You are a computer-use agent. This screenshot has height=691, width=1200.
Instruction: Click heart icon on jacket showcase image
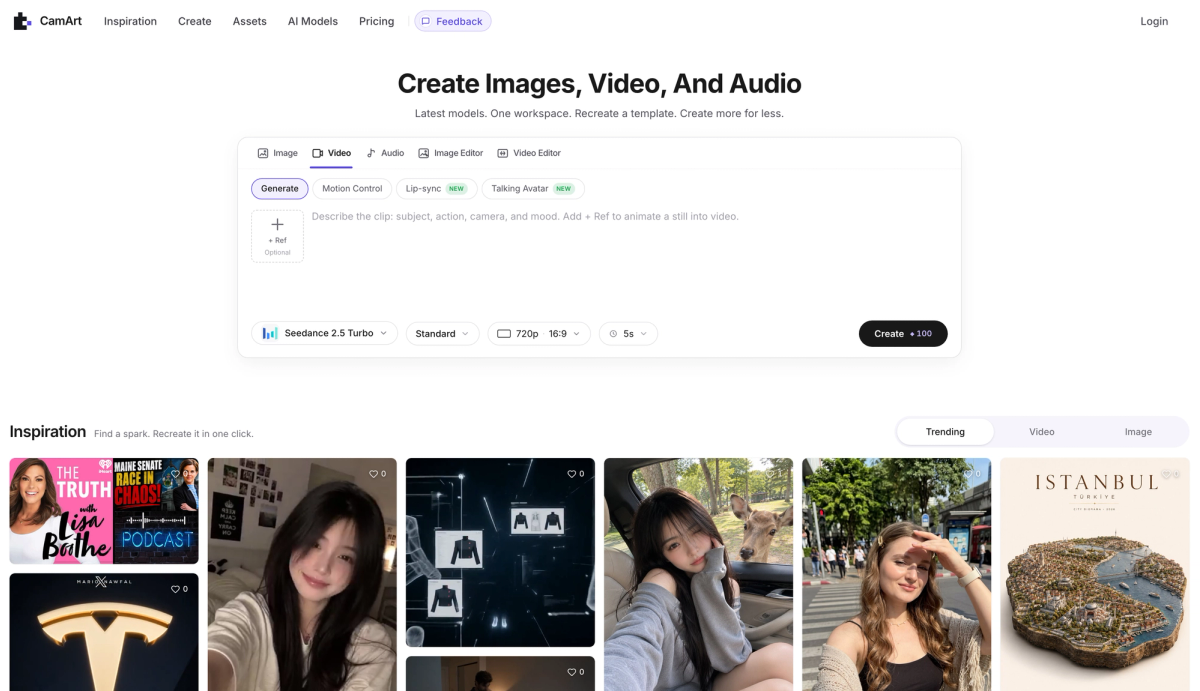pyautogui.click(x=572, y=474)
